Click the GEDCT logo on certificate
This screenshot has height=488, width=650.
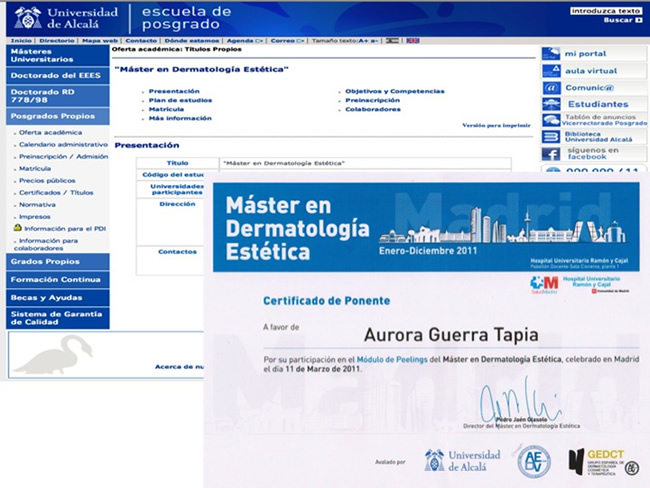[x=603, y=462]
